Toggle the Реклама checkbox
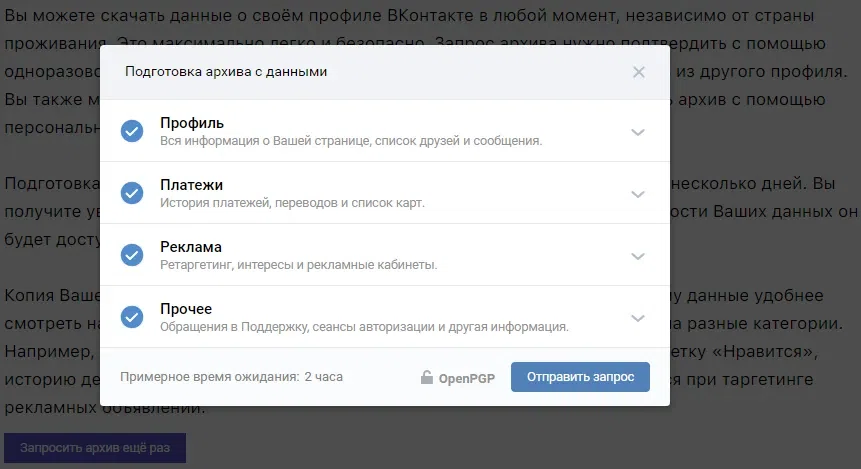861x469 pixels. (132, 255)
